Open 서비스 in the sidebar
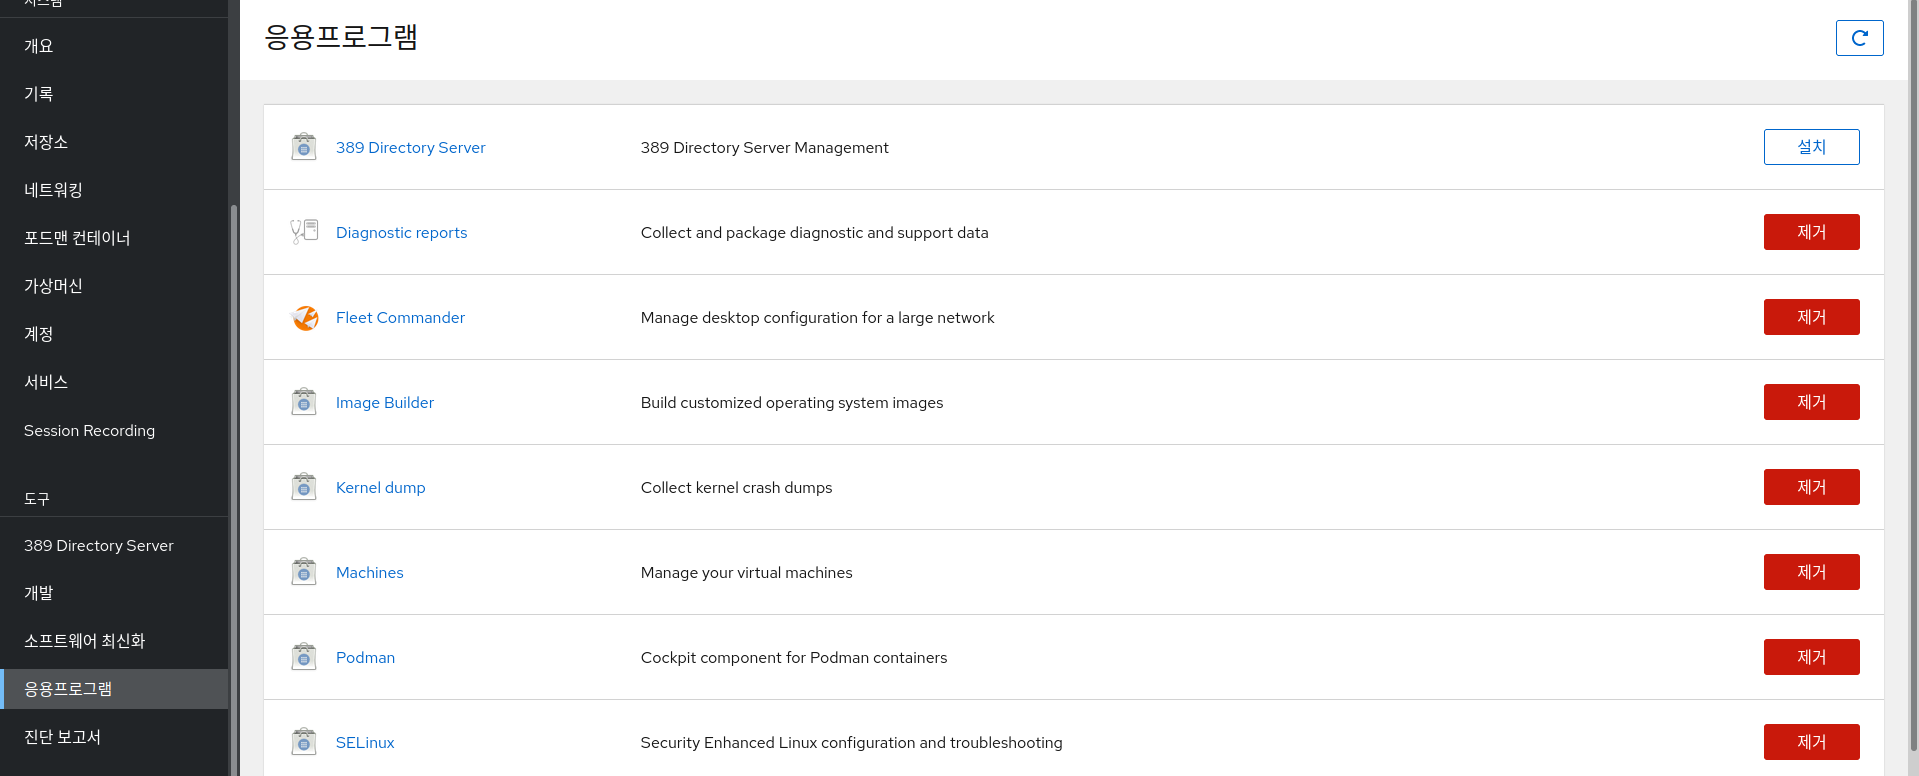This screenshot has height=776, width=1919. click(114, 382)
